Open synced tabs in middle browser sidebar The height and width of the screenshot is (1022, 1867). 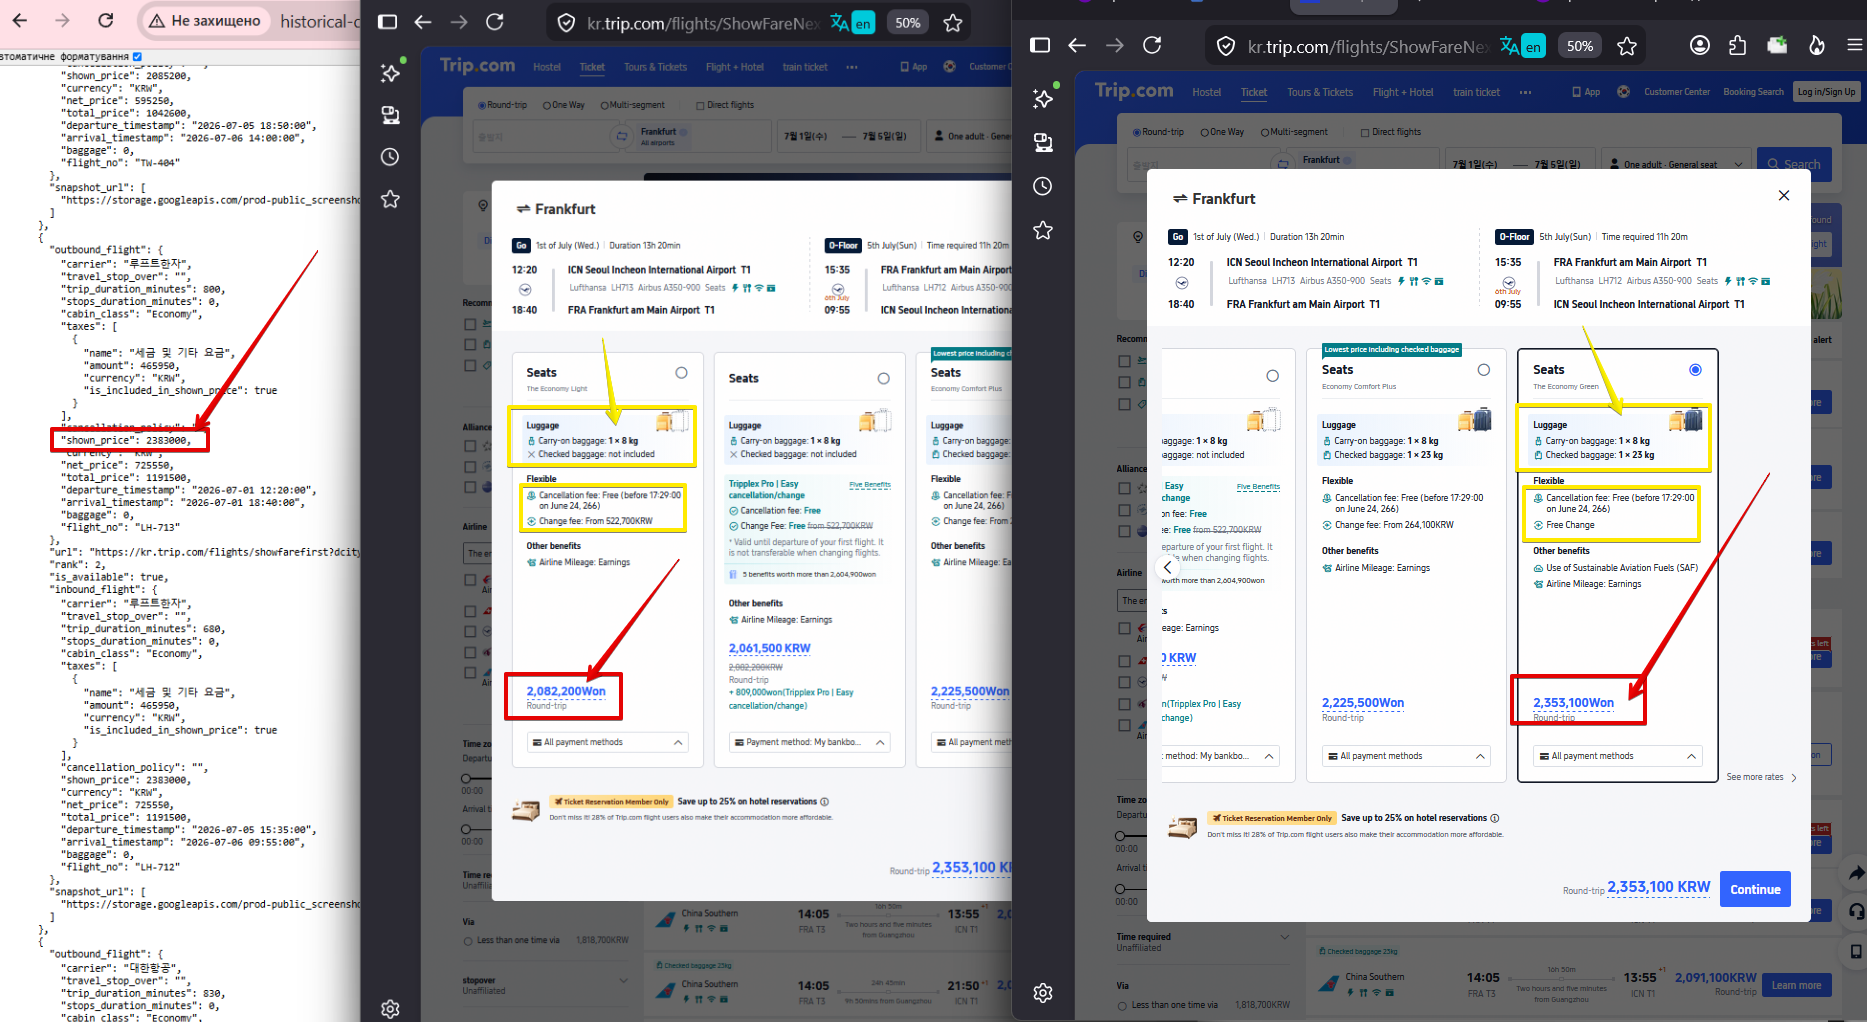tap(390, 115)
